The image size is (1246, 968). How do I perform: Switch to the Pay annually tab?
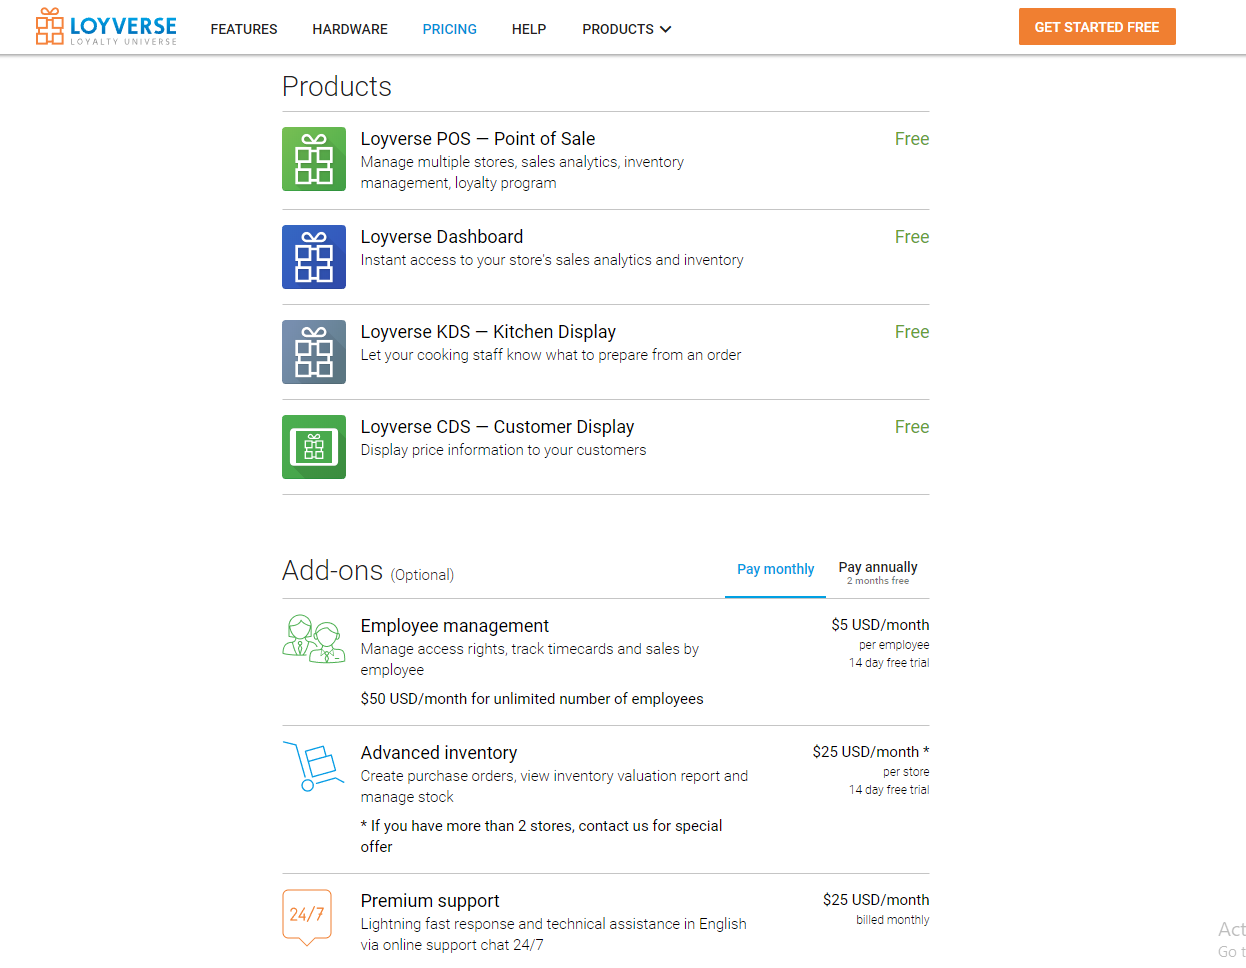878,572
